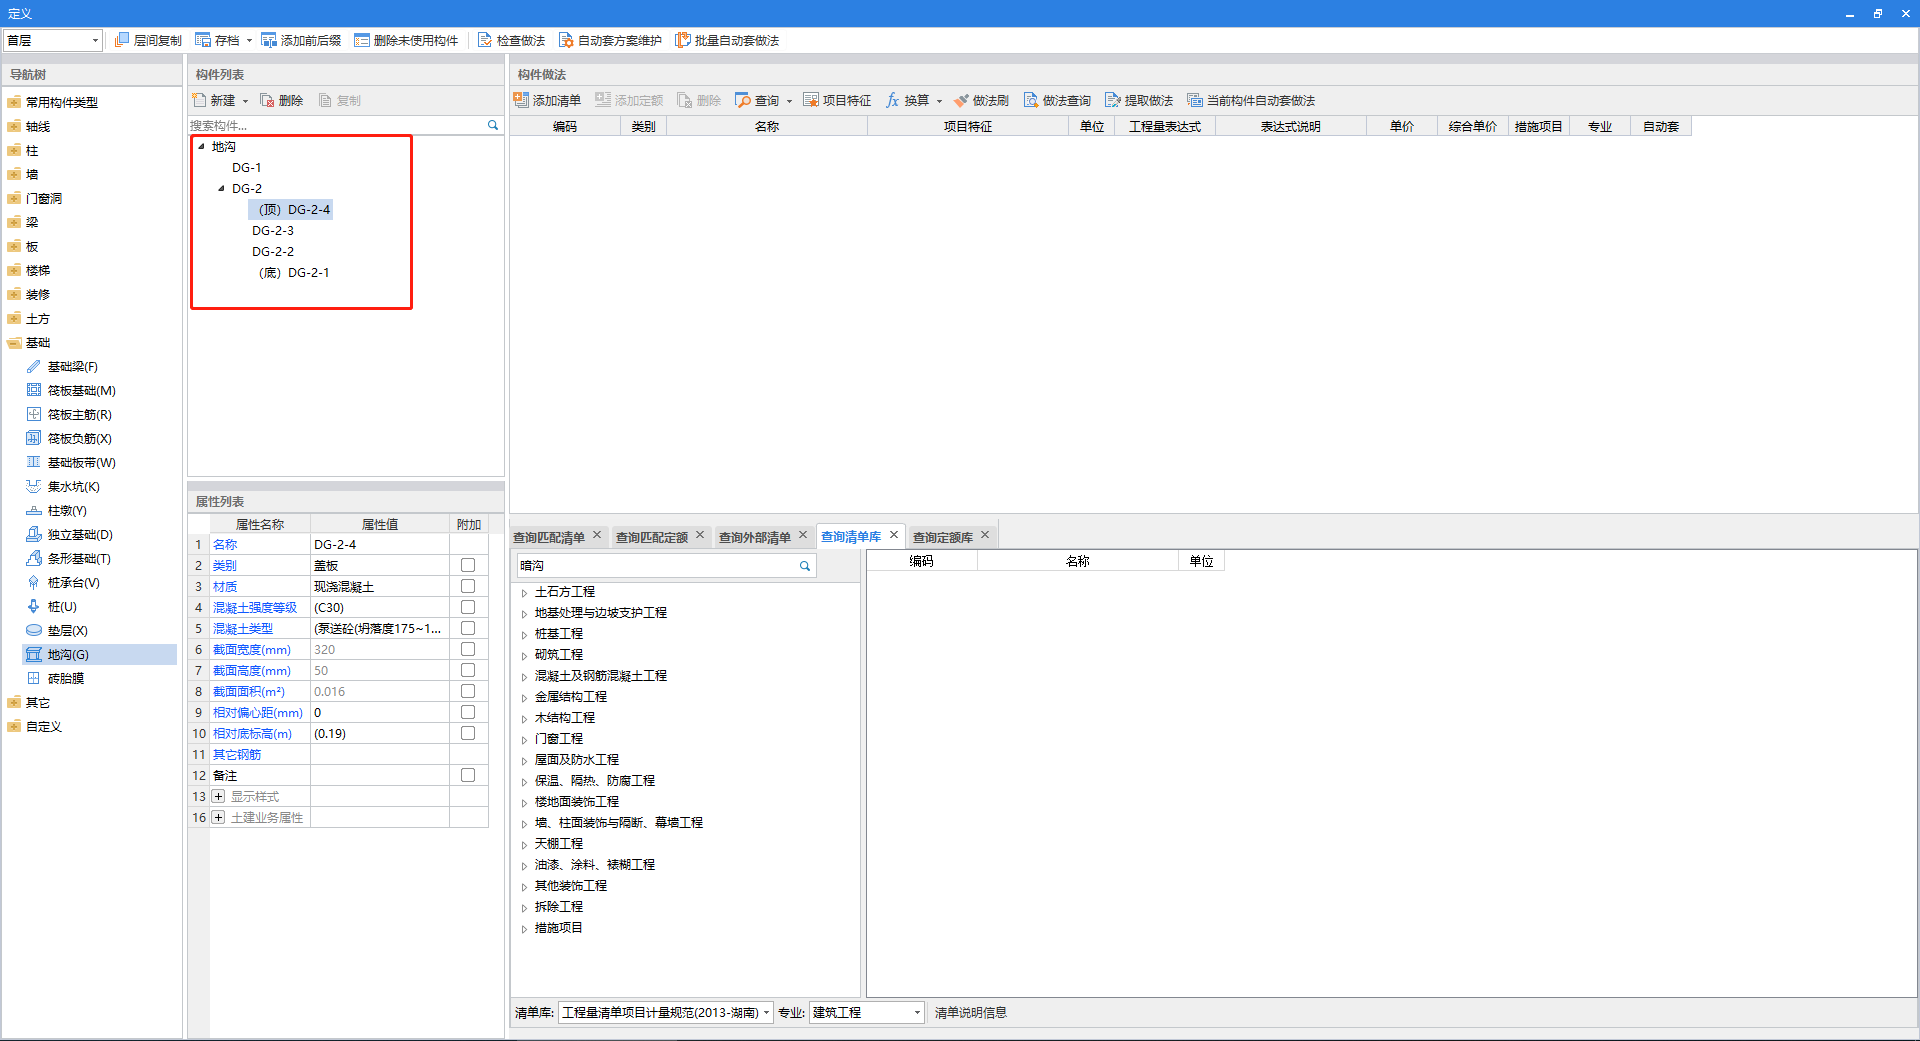Select (底) DG-2-1 component
This screenshot has height=1041, width=1920.
[x=294, y=272]
